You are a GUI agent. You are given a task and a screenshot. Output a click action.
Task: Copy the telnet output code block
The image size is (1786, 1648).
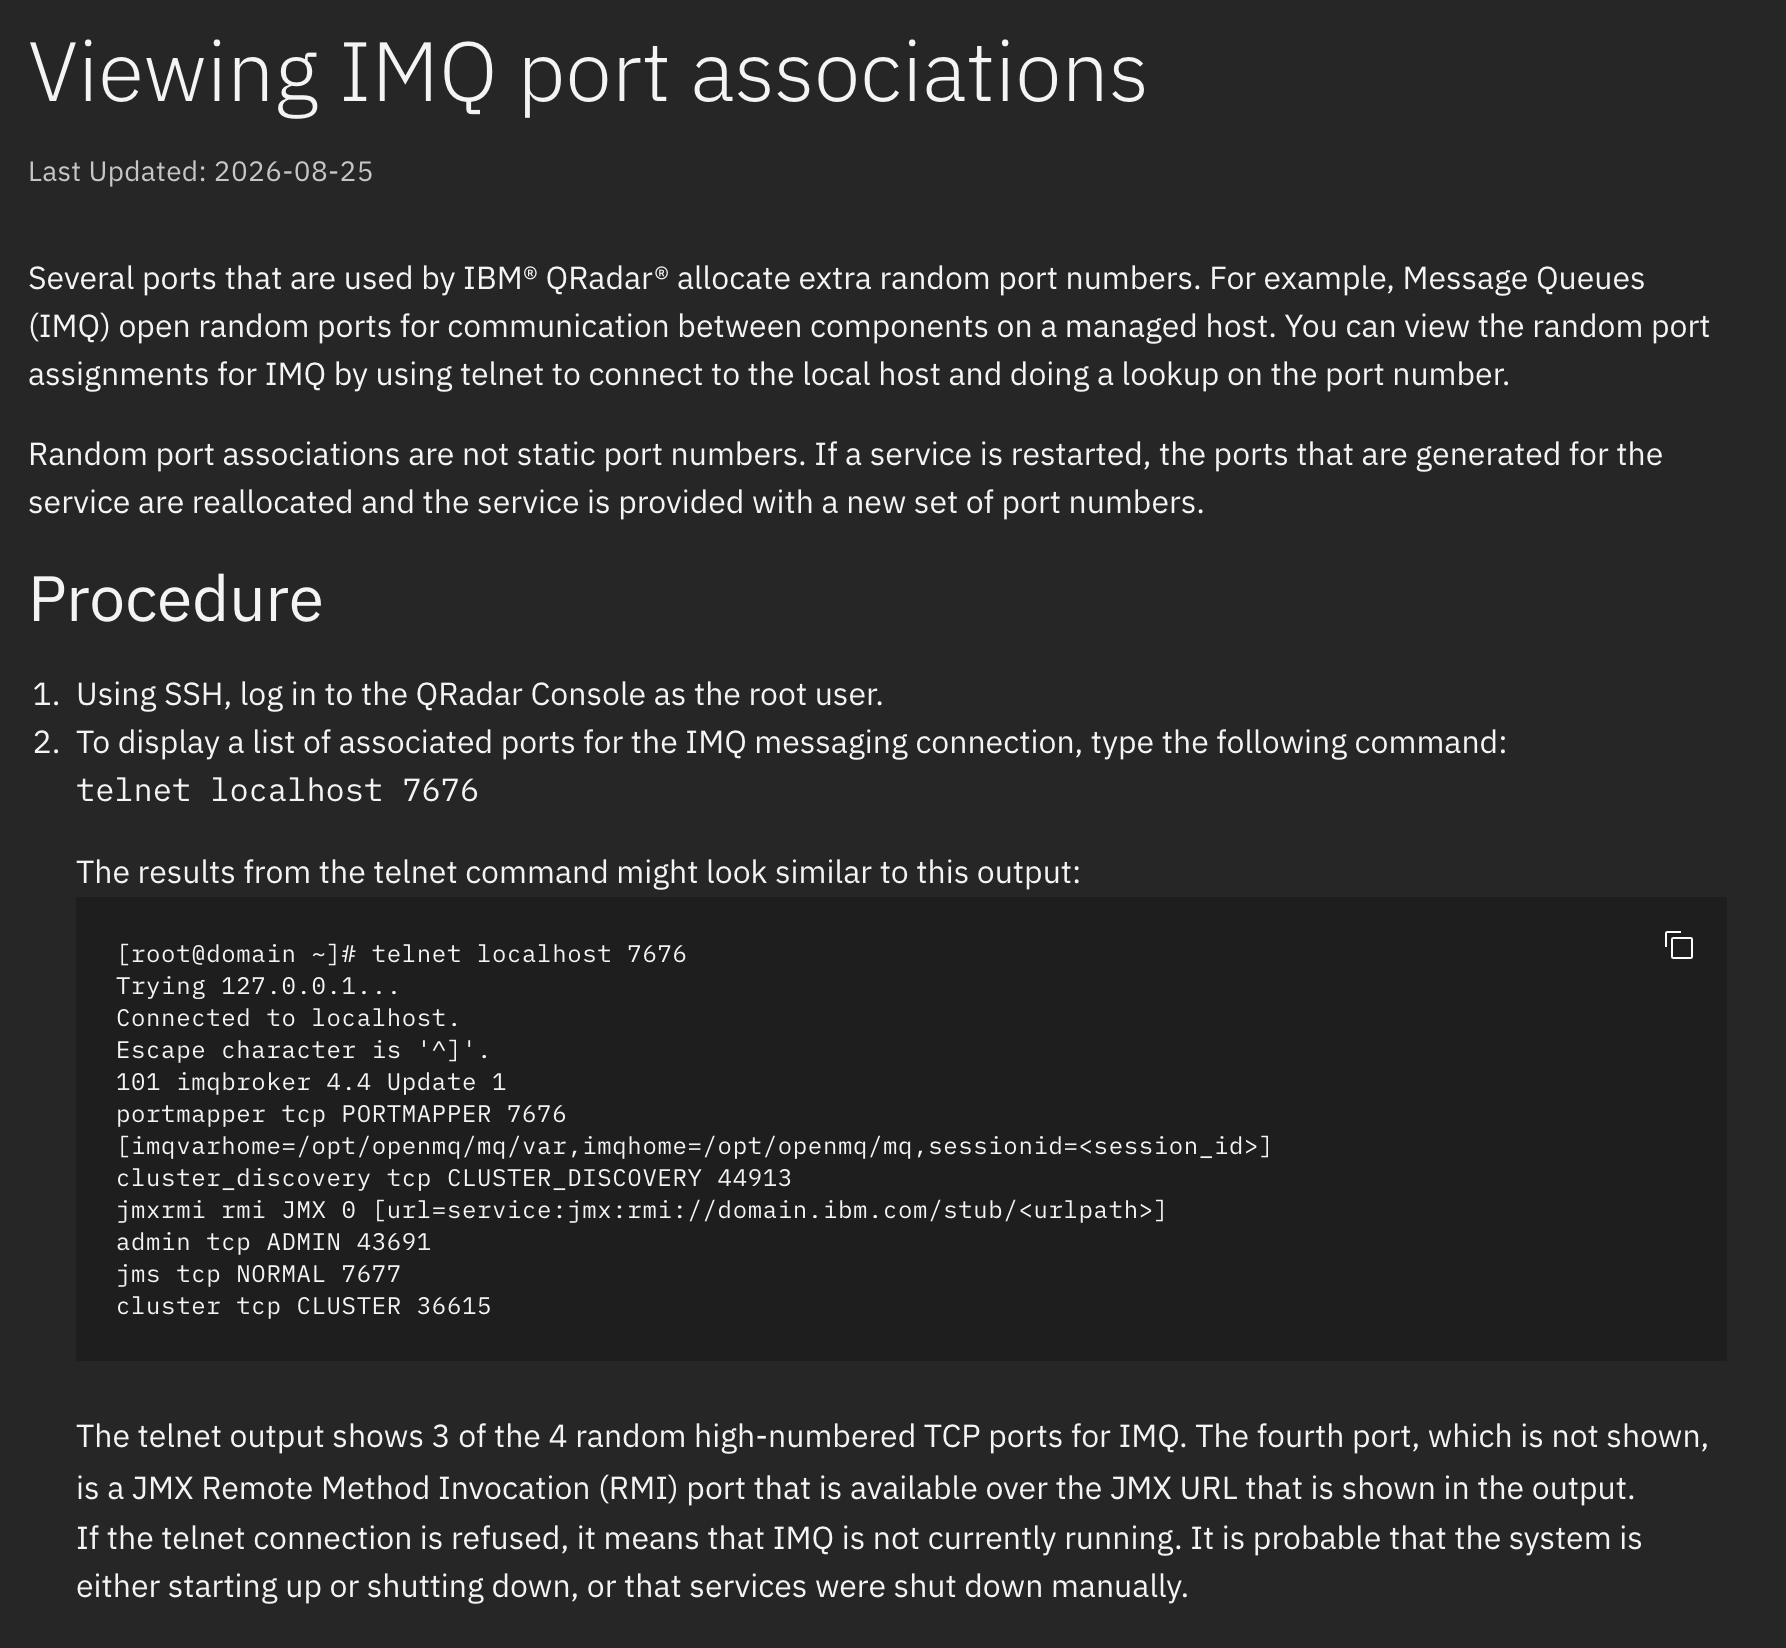pos(1679,945)
